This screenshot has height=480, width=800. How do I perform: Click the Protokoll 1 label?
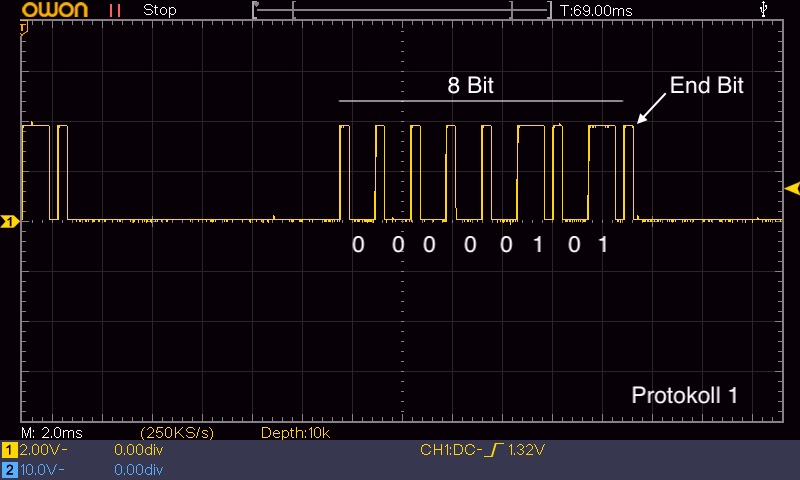685,395
